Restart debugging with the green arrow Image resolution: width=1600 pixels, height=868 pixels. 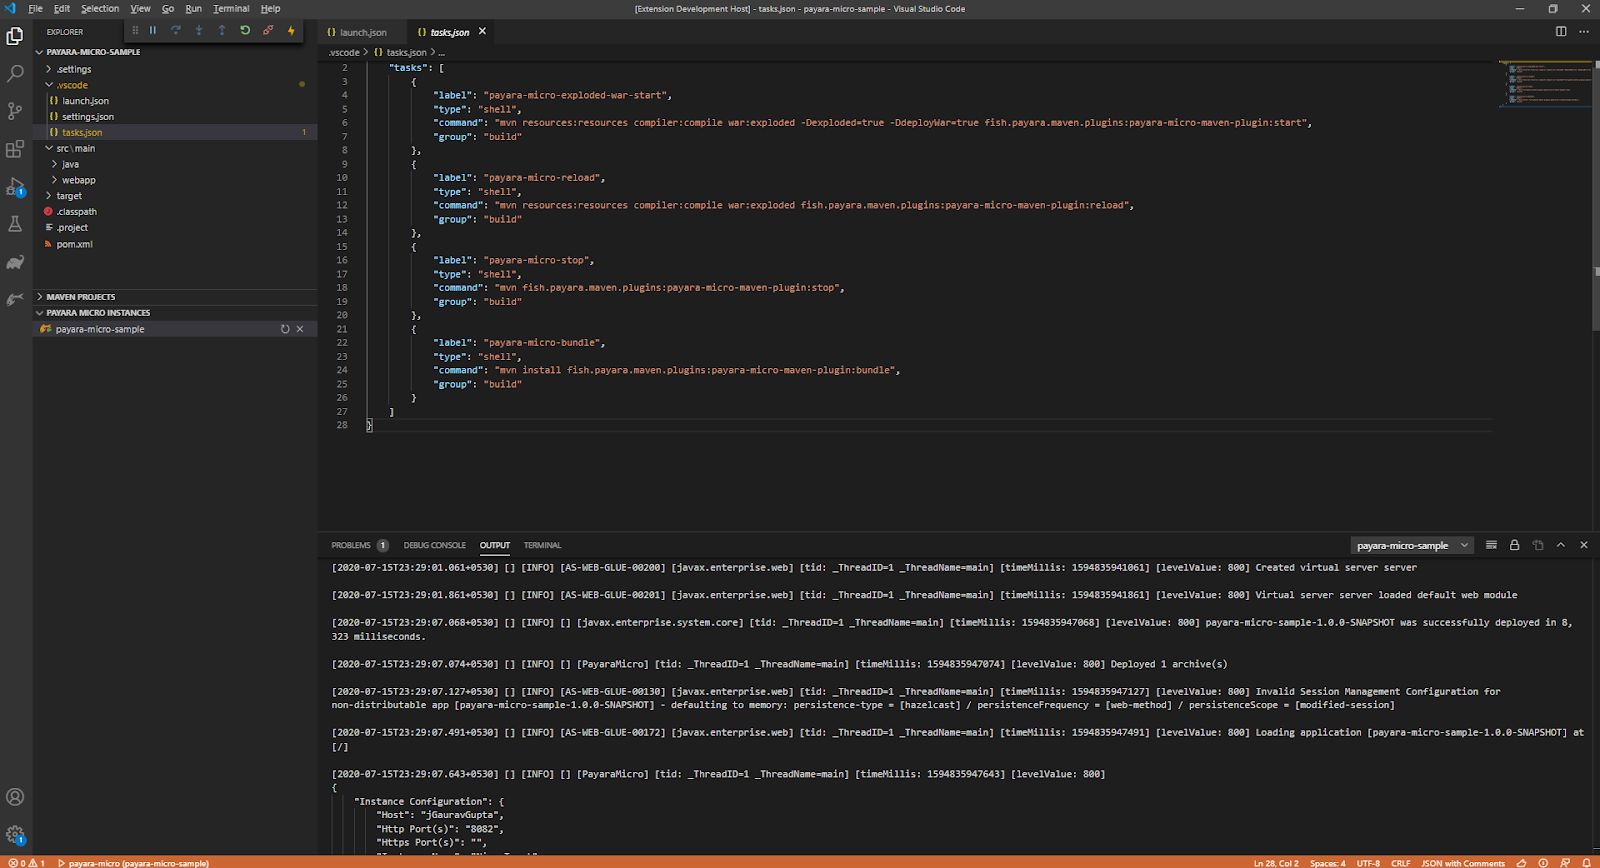coord(245,31)
